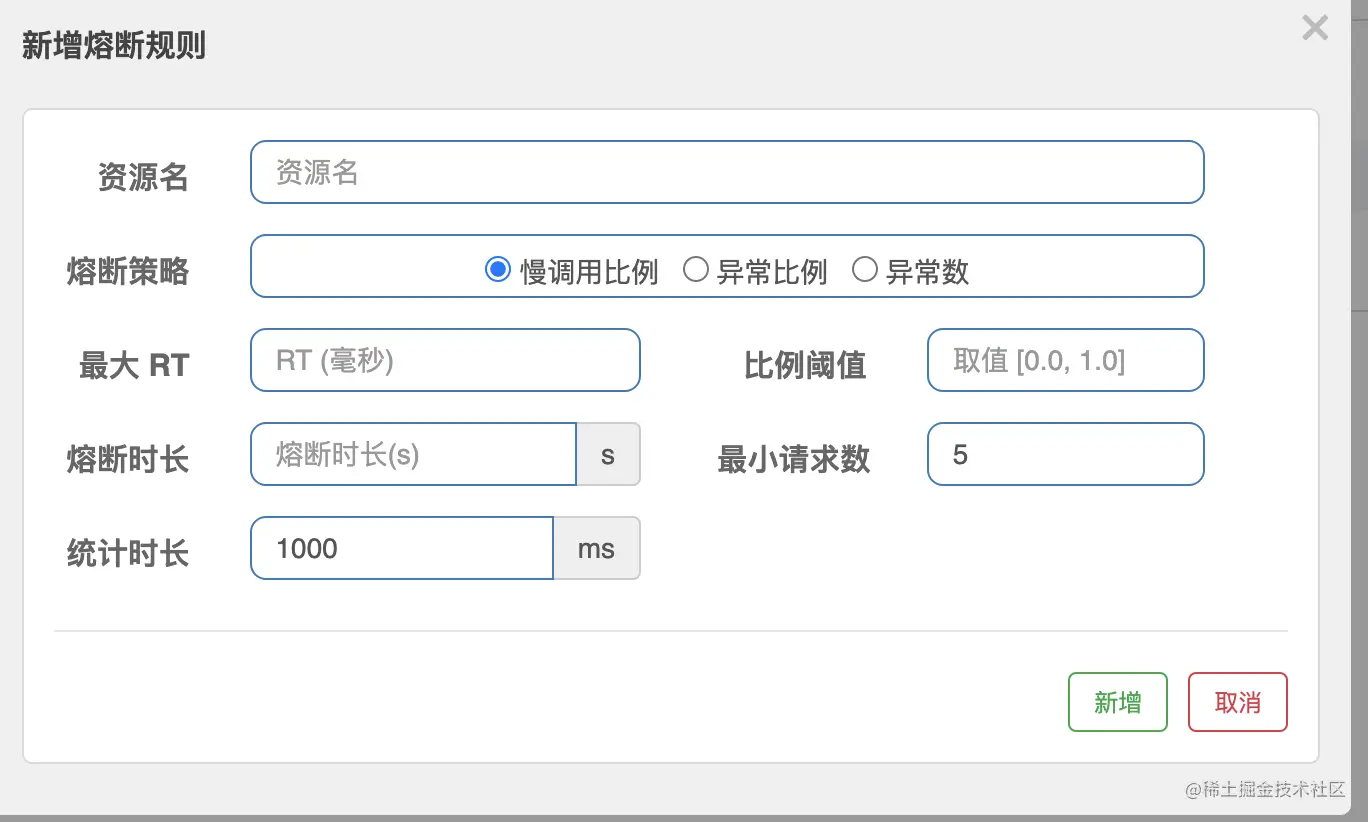
Task: Select the 异常数 radio option
Action: click(x=865, y=270)
